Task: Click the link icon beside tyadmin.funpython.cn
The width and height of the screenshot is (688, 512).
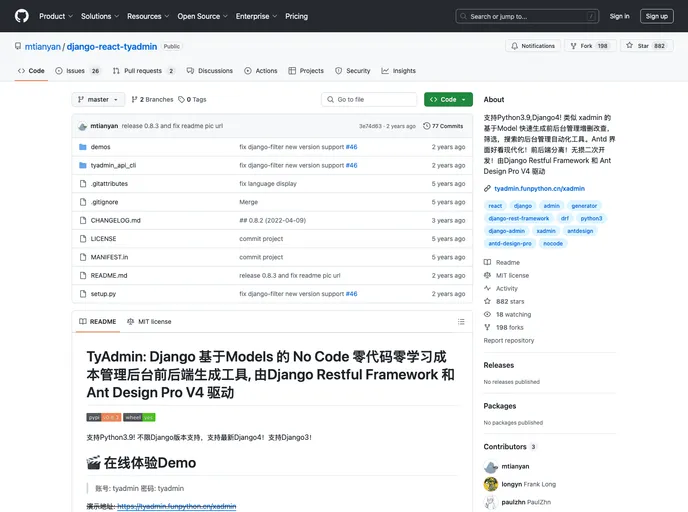Action: point(487,188)
